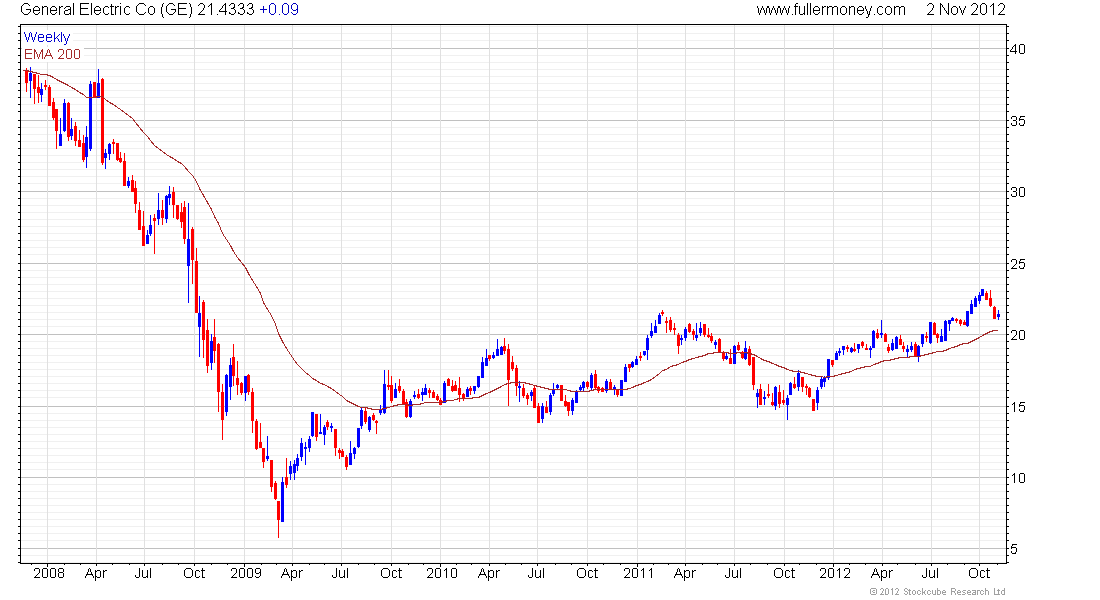Image resolution: width=1100 pixels, height=600 pixels.
Task: Click the 'Jul' label after 2010
Action: [x=536, y=573]
